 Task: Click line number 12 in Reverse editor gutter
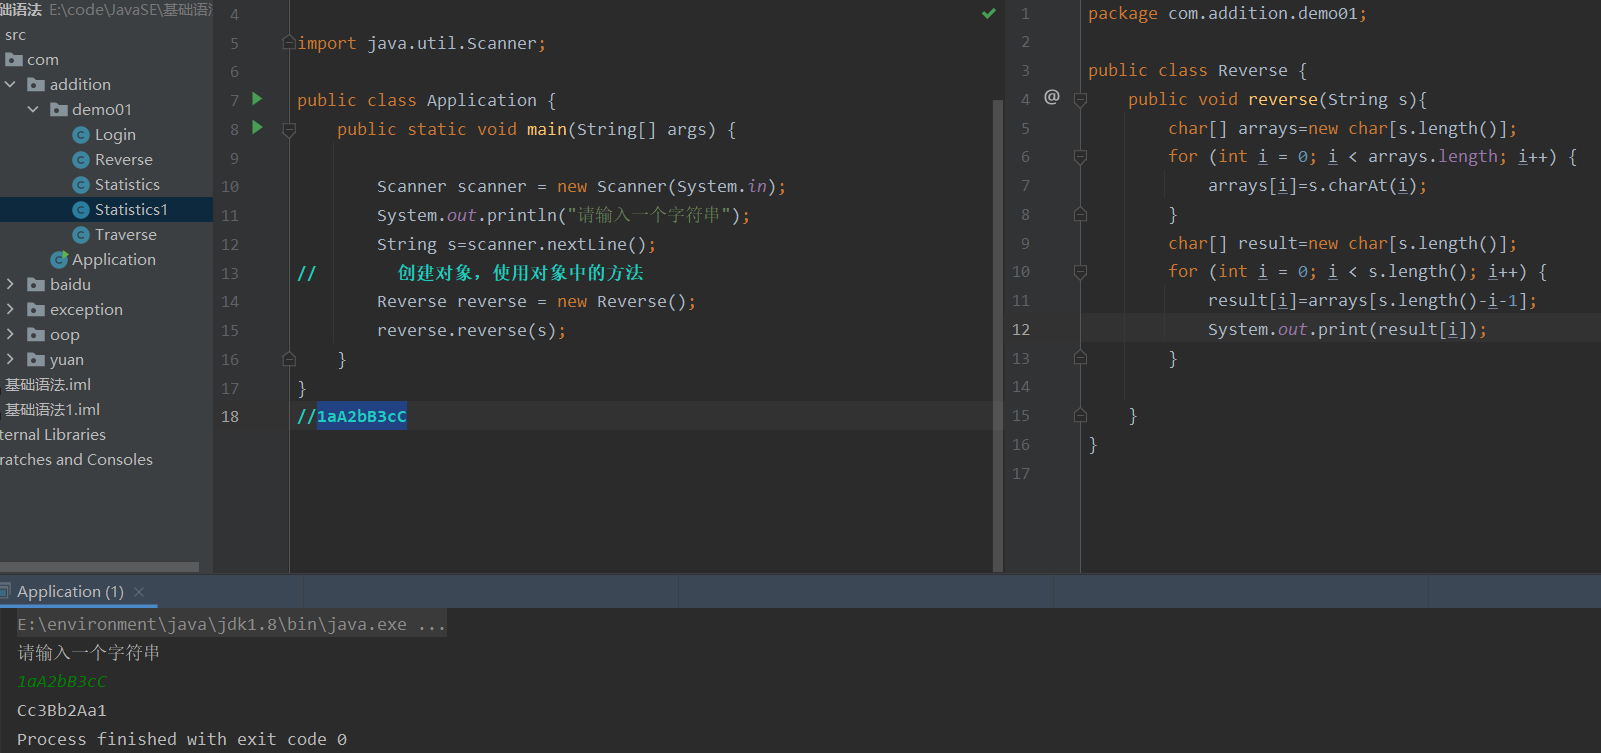[1020, 330]
